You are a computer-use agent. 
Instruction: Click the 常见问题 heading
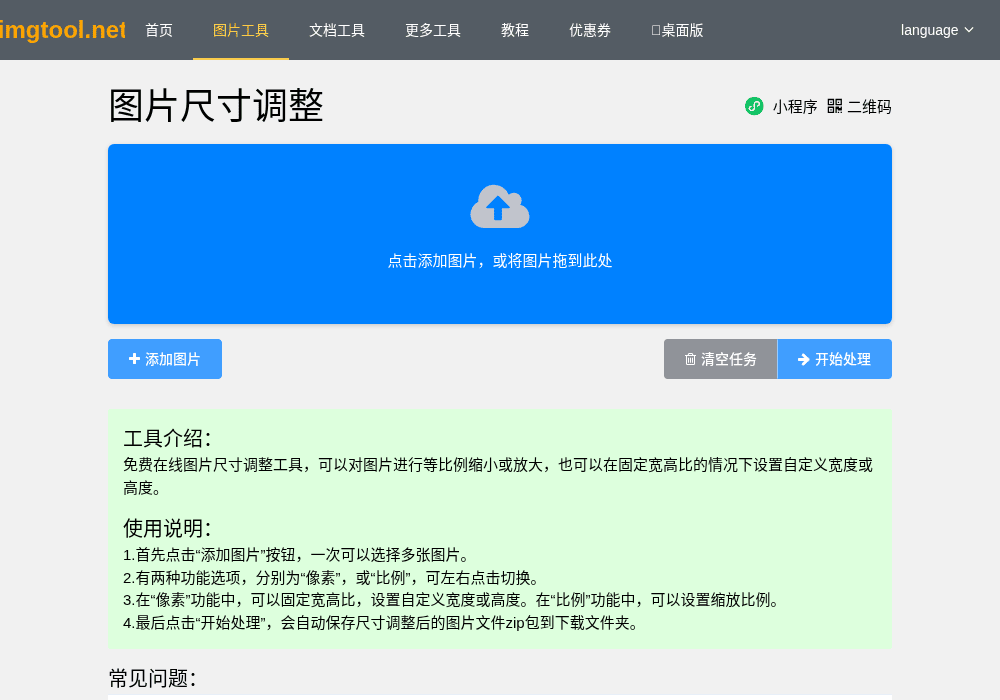point(152,678)
